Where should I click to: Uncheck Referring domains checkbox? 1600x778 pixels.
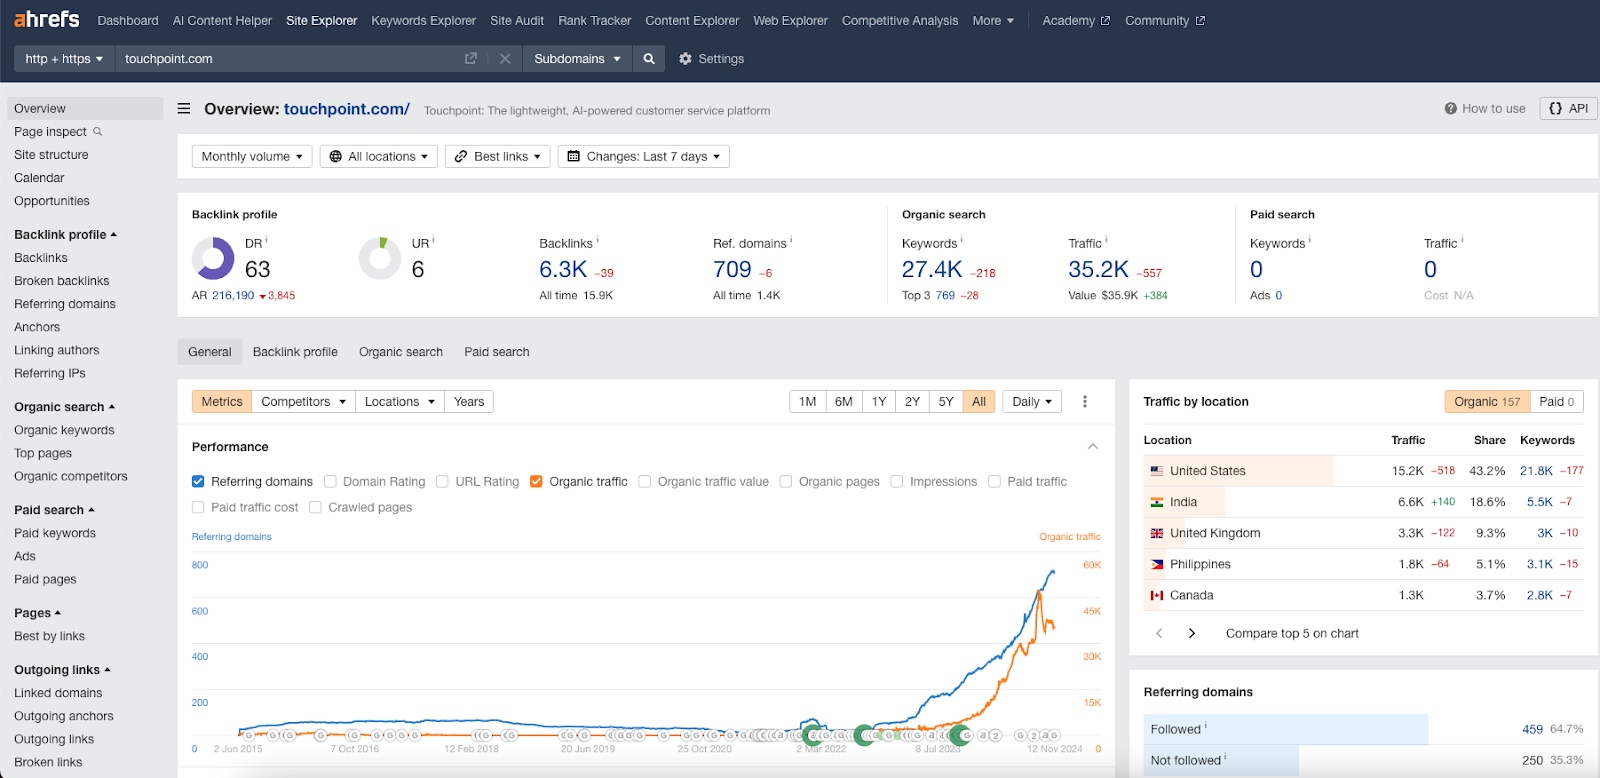coord(198,481)
